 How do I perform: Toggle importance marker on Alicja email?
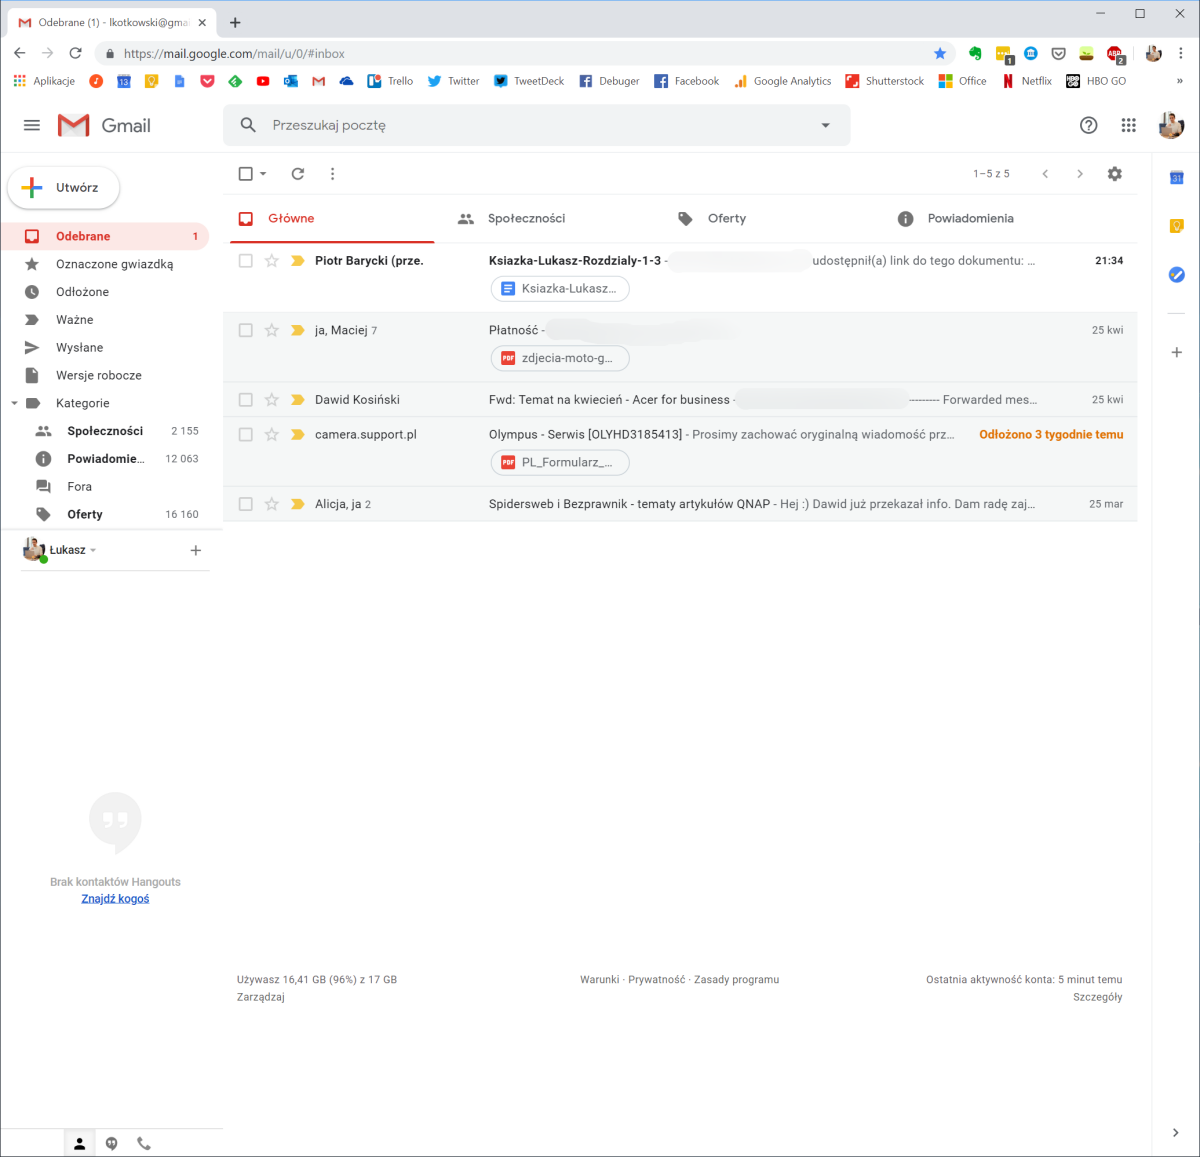(x=297, y=504)
